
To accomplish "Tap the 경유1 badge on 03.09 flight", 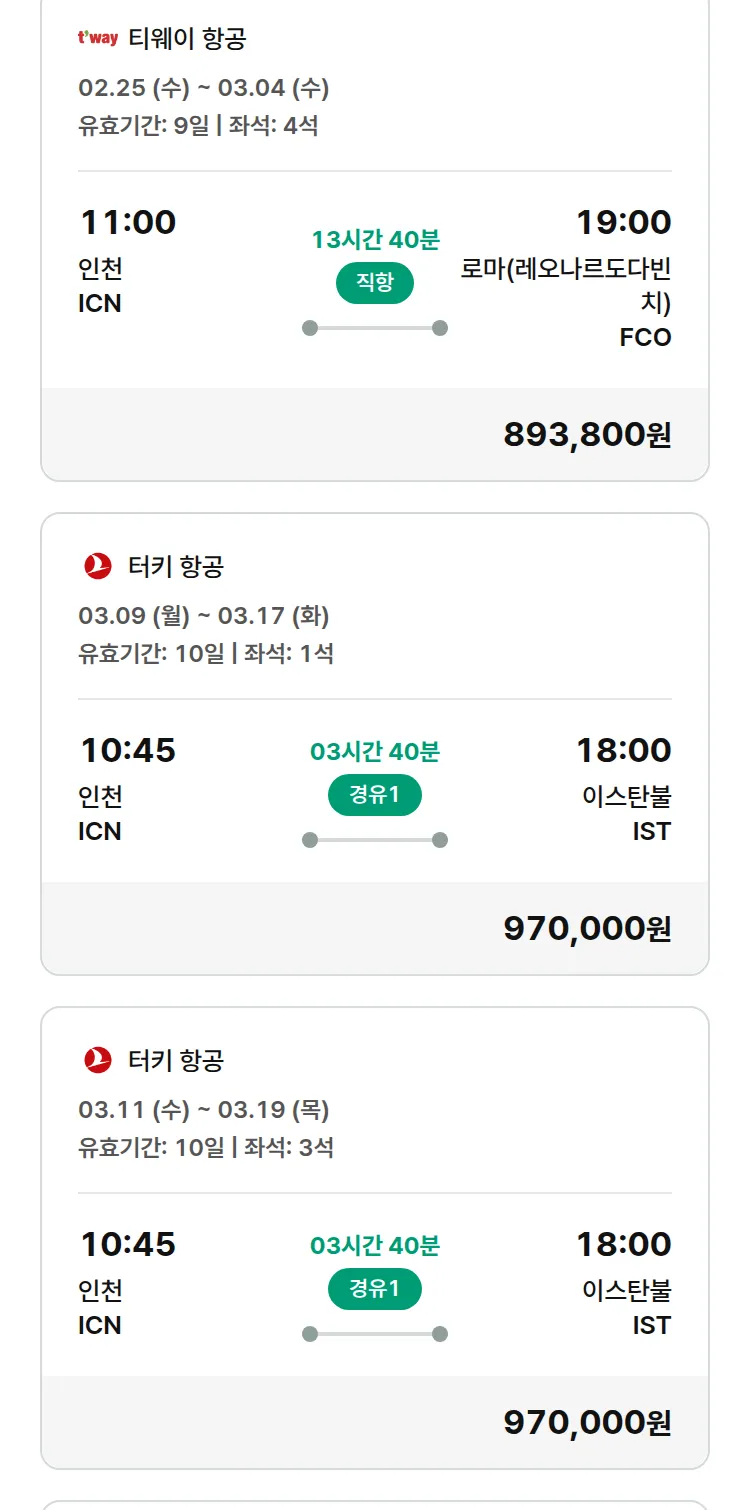I will click(375, 795).
